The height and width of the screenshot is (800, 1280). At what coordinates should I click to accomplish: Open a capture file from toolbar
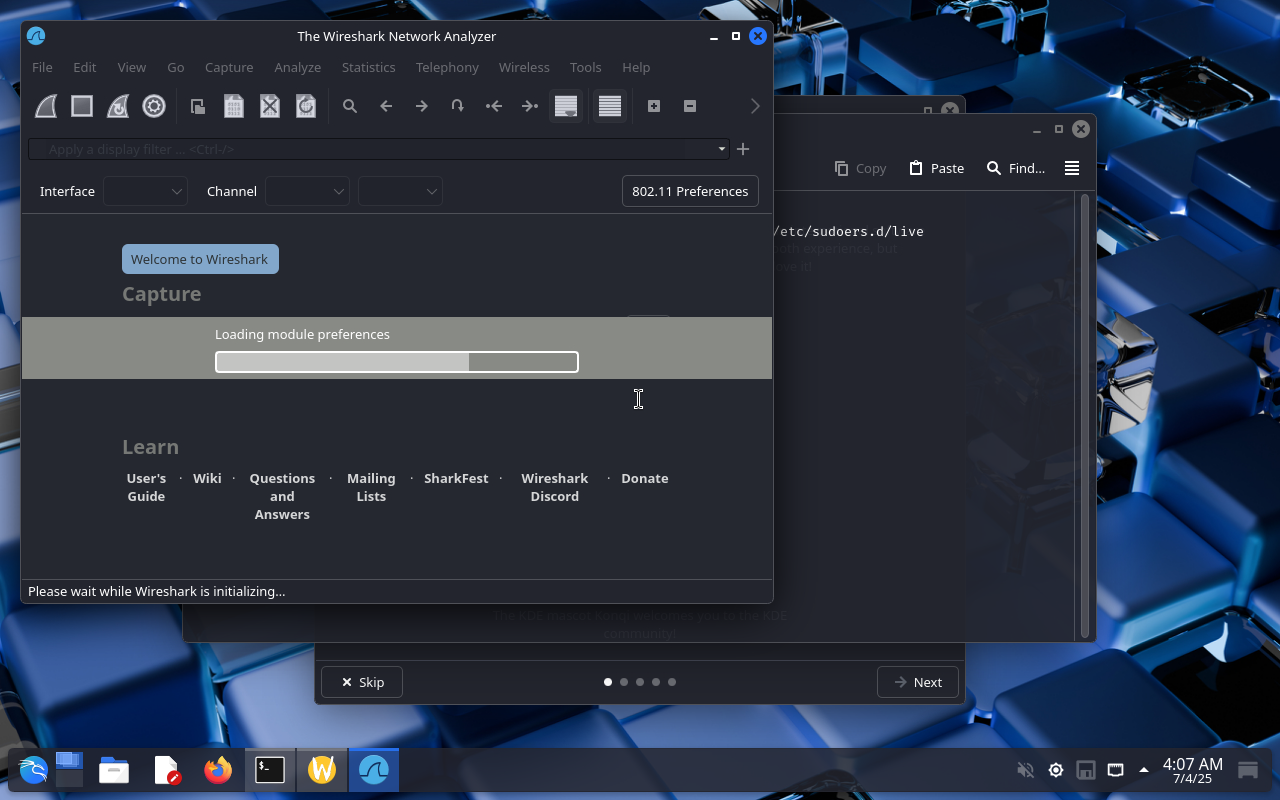pyautogui.click(x=198, y=106)
